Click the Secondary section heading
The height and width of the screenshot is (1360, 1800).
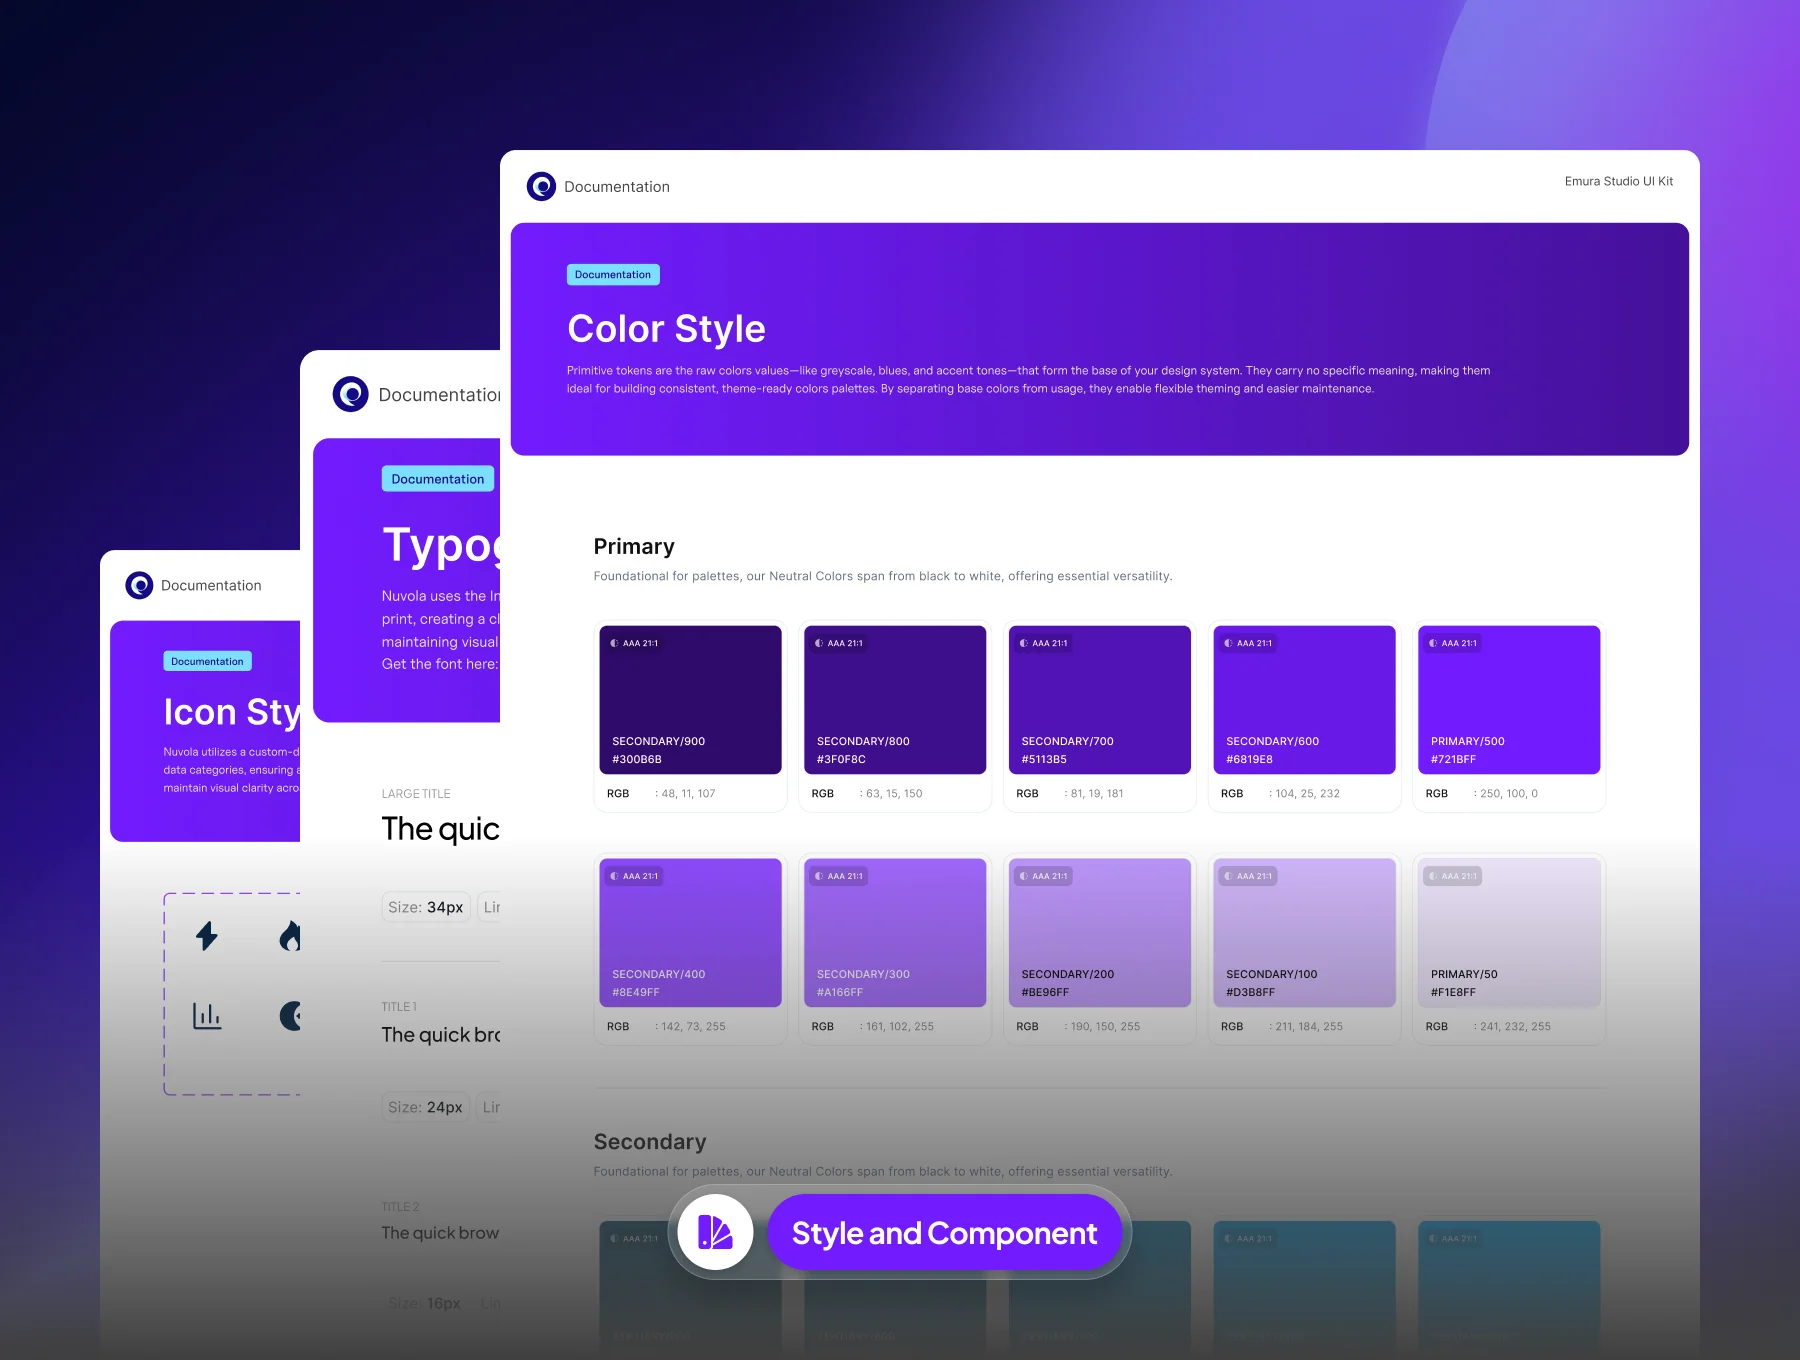coord(650,1142)
